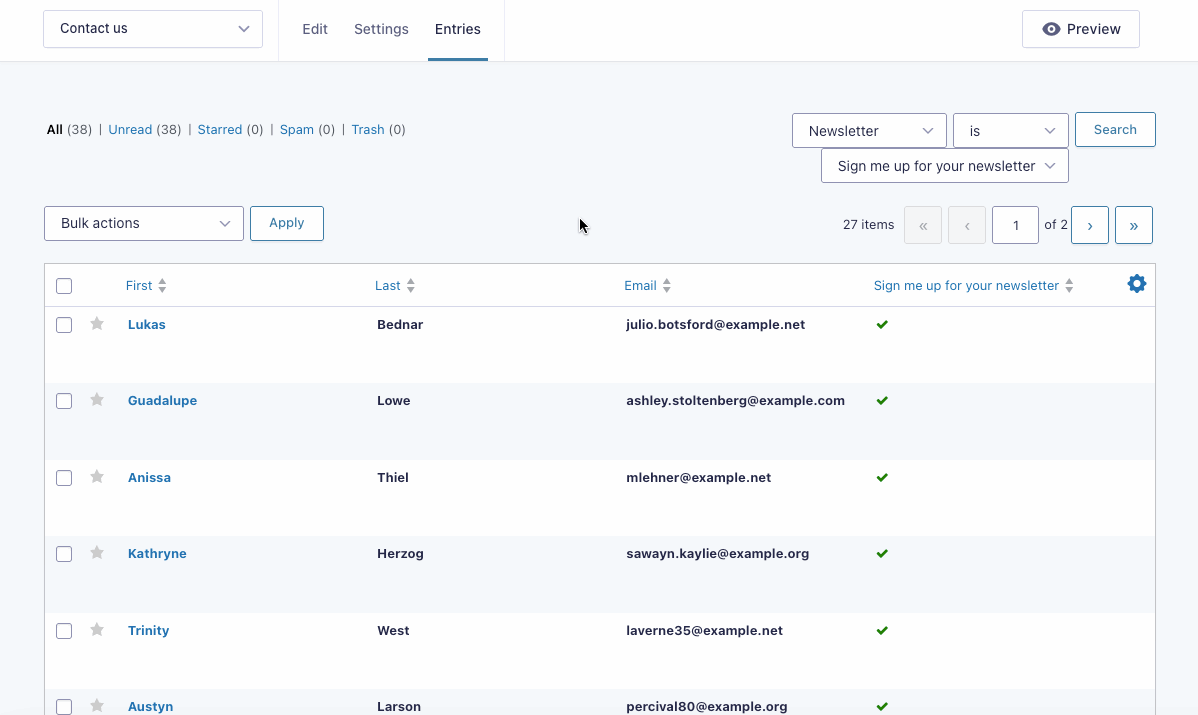Screen dimensions: 1198x715
Task: Jump to first page with double-arrow icon
Action: pos(922,224)
